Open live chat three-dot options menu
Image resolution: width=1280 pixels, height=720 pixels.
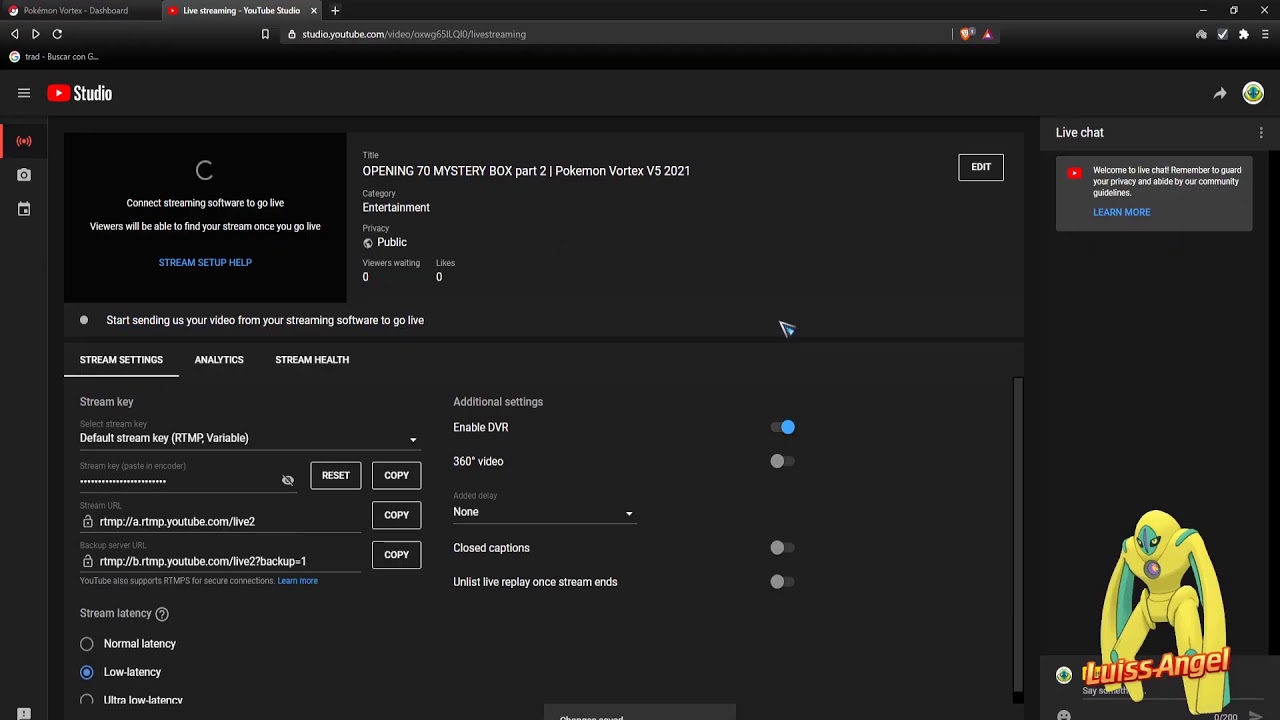(x=1261, y=132)
